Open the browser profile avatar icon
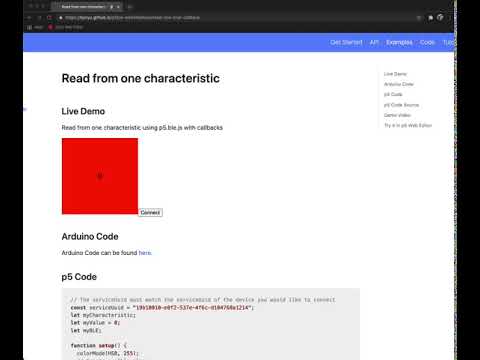This screenshot has height=360, width=480. pyautogui.click(x=440, y=17)
